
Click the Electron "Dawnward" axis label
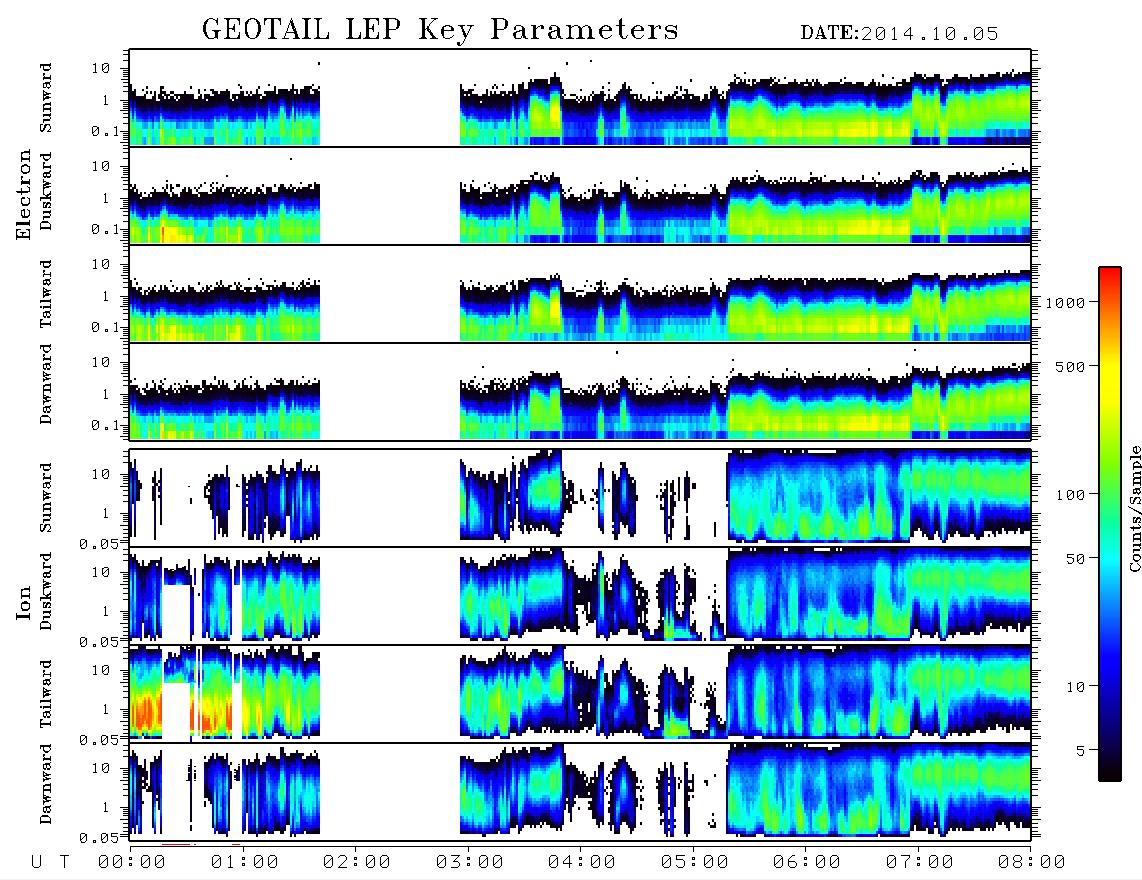(45, 384)
